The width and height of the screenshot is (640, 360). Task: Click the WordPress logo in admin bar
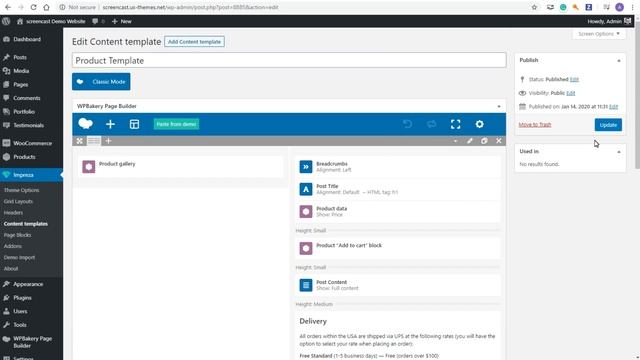6,21
